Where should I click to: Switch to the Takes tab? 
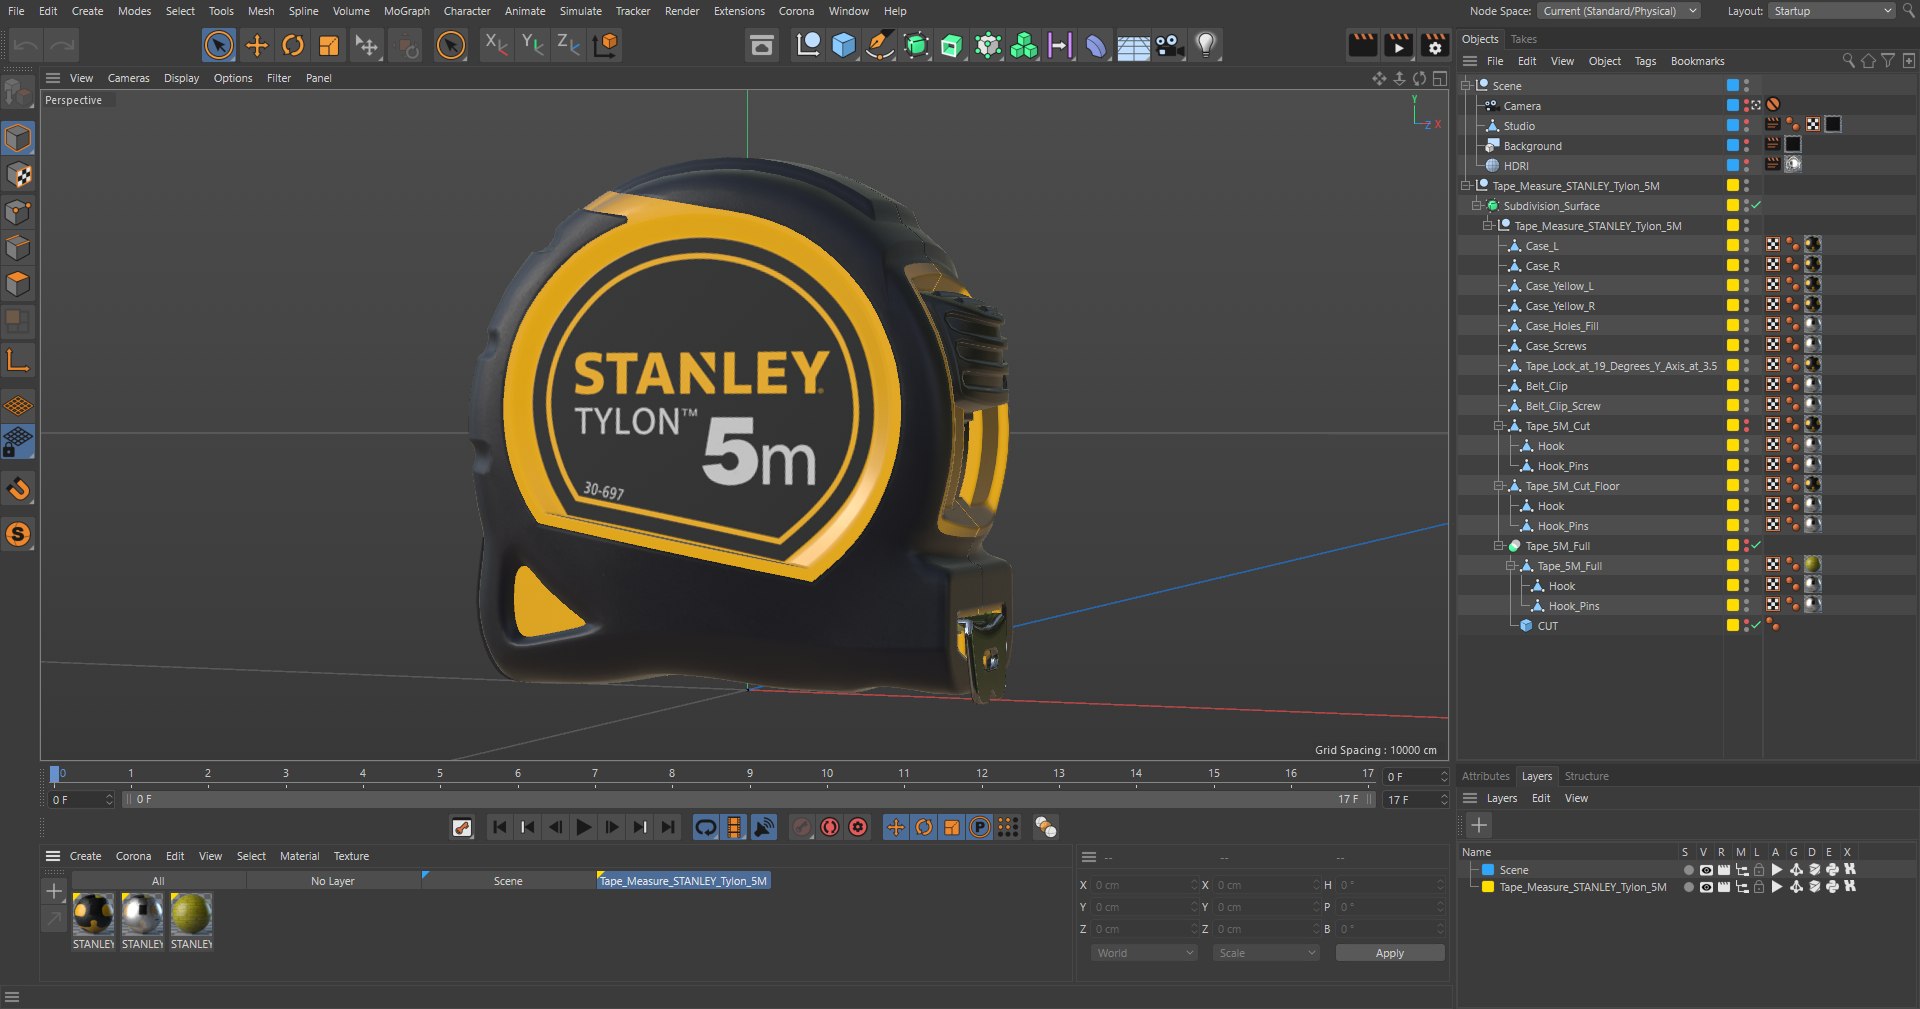tap(1523, 39)
